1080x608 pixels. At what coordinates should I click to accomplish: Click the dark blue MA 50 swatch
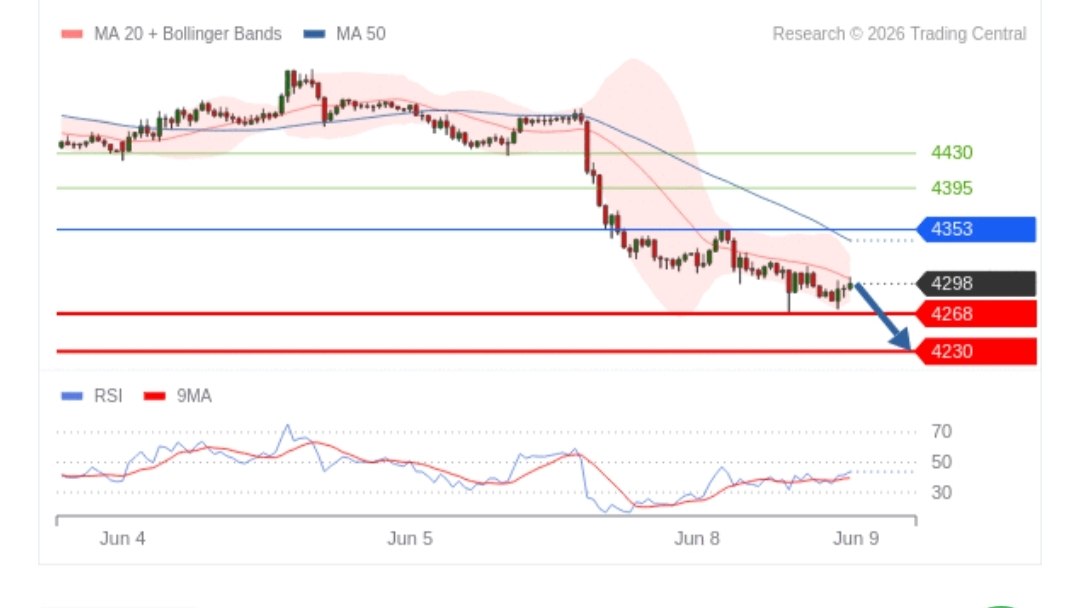[x=314, y=34]
